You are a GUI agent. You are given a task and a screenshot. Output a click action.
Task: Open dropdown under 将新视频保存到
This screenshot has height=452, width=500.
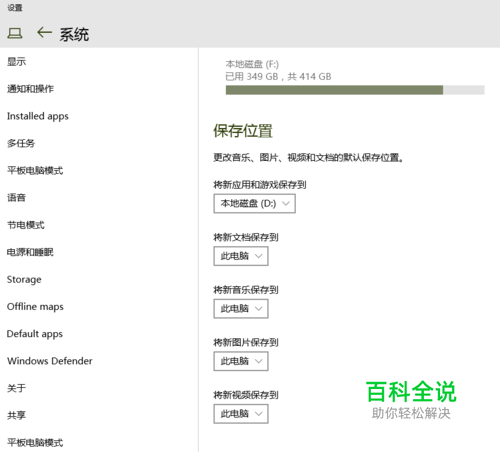(241, 414)
